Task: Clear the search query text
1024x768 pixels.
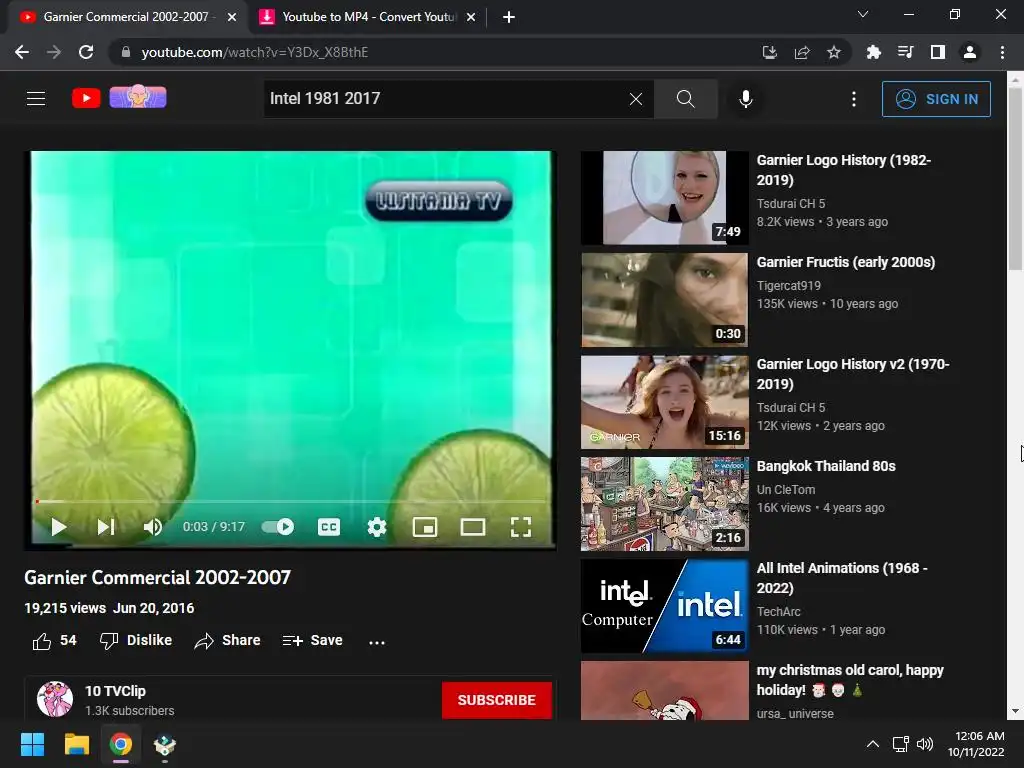Action: tap(635, 99)
